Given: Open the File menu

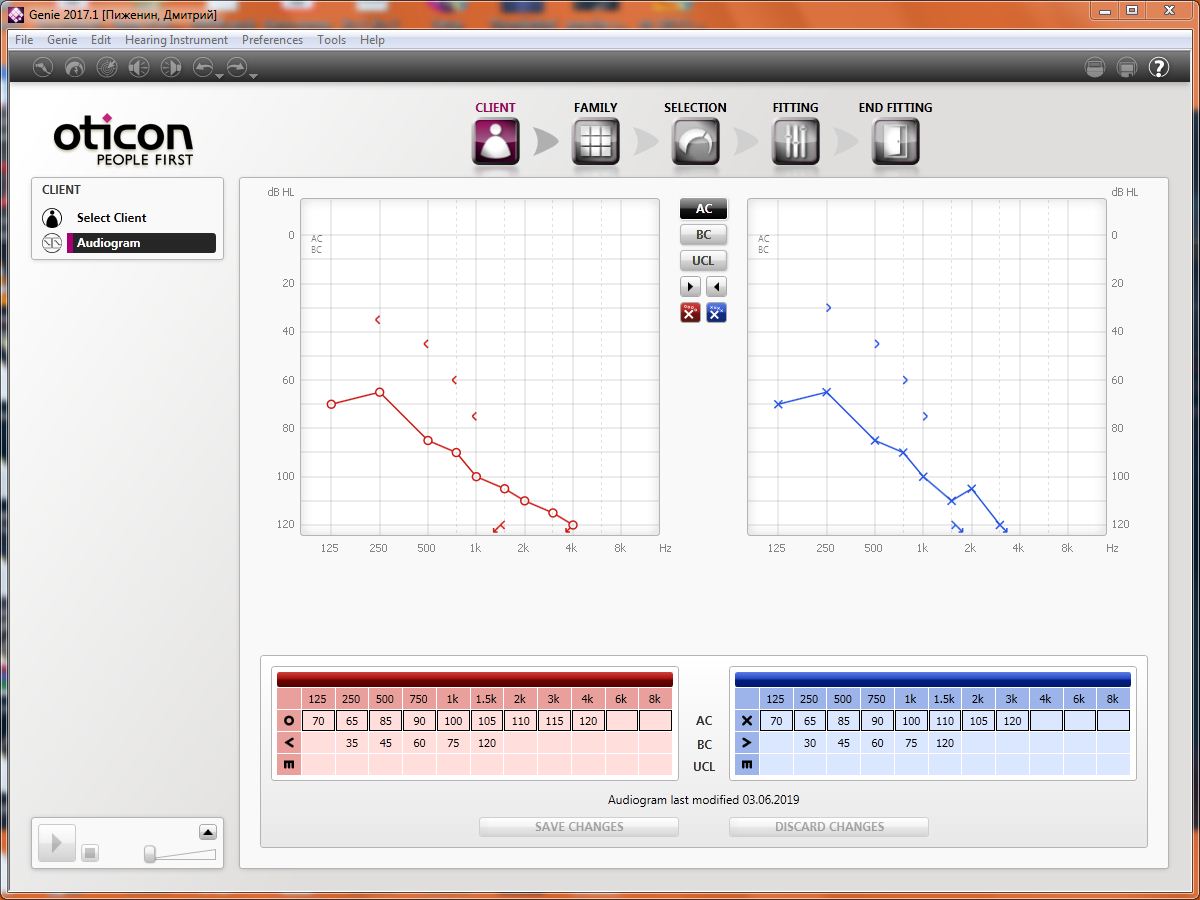Looking at the screenshot, I should [x=24, y=40].
